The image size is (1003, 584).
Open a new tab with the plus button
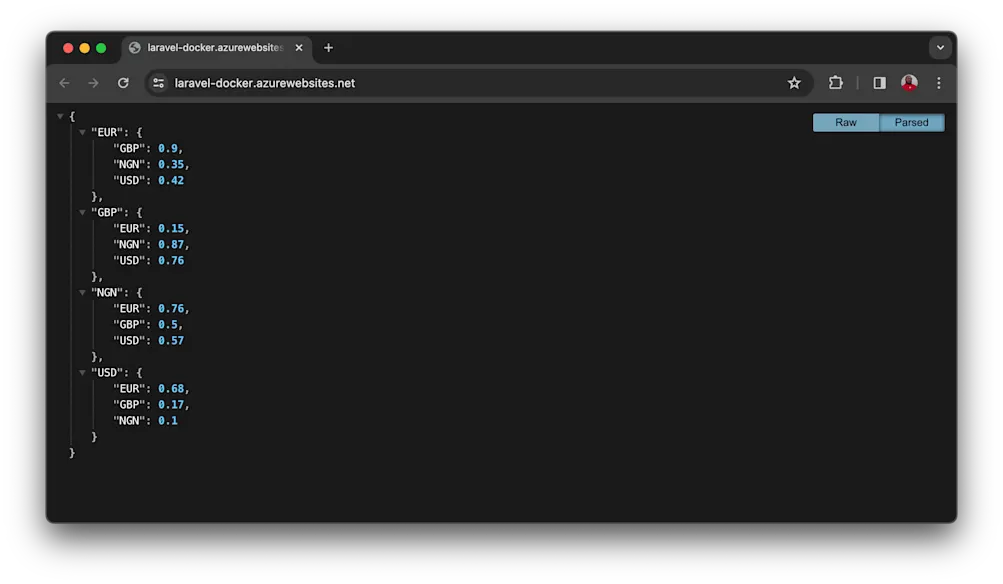[329, 47]
